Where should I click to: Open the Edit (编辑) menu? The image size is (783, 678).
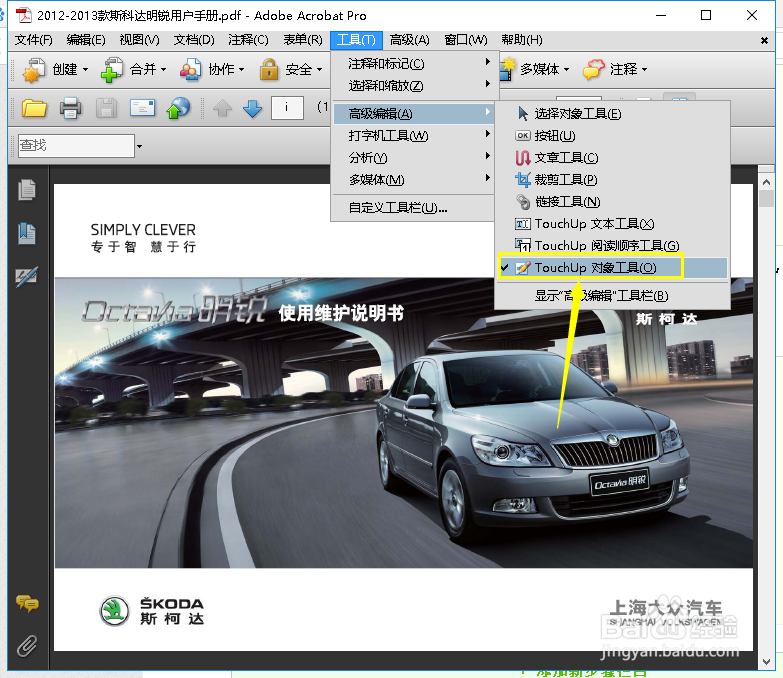click(86, 40)
